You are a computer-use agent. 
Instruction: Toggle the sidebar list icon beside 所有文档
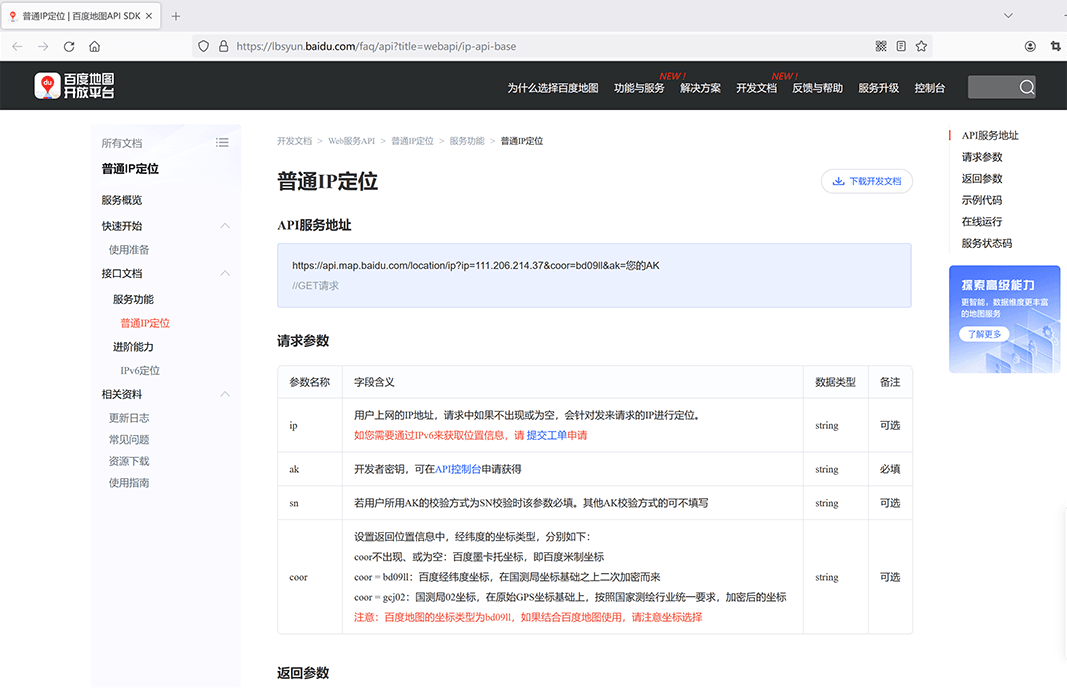coord(222,143)
